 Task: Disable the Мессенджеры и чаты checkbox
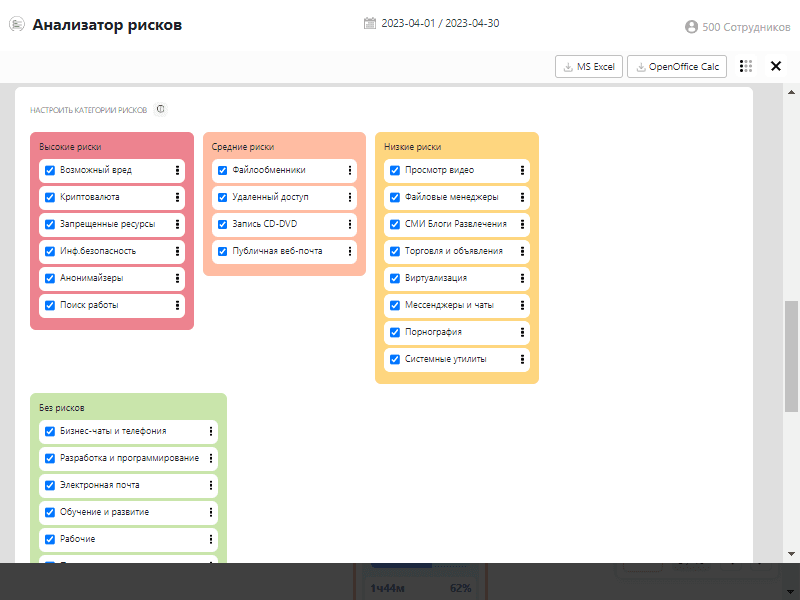coord(394,305)
